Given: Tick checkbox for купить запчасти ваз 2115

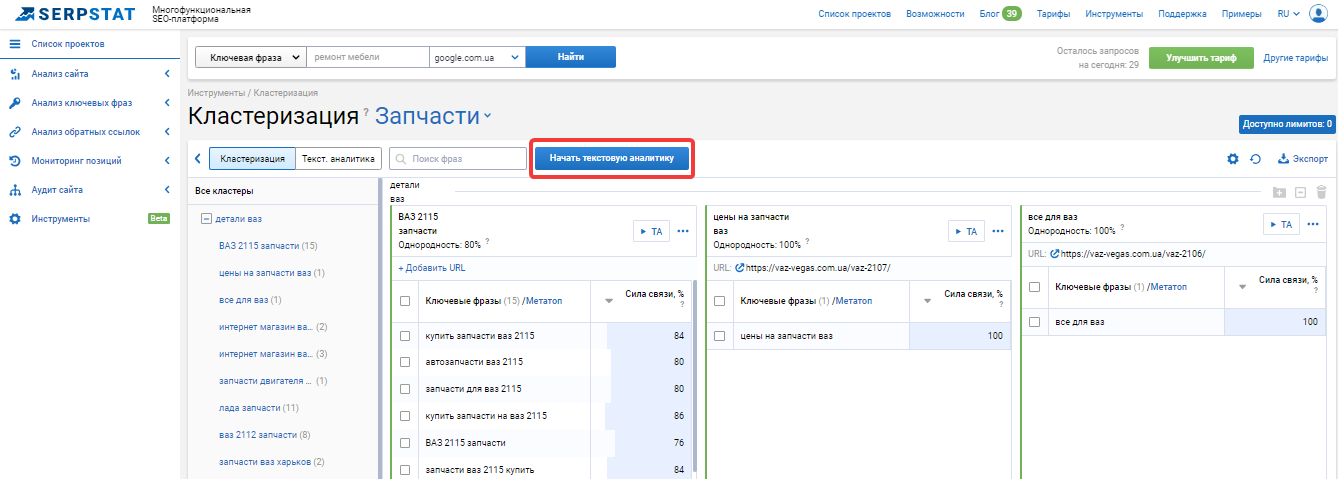Looking at the screenshot, I should [405, 336].
